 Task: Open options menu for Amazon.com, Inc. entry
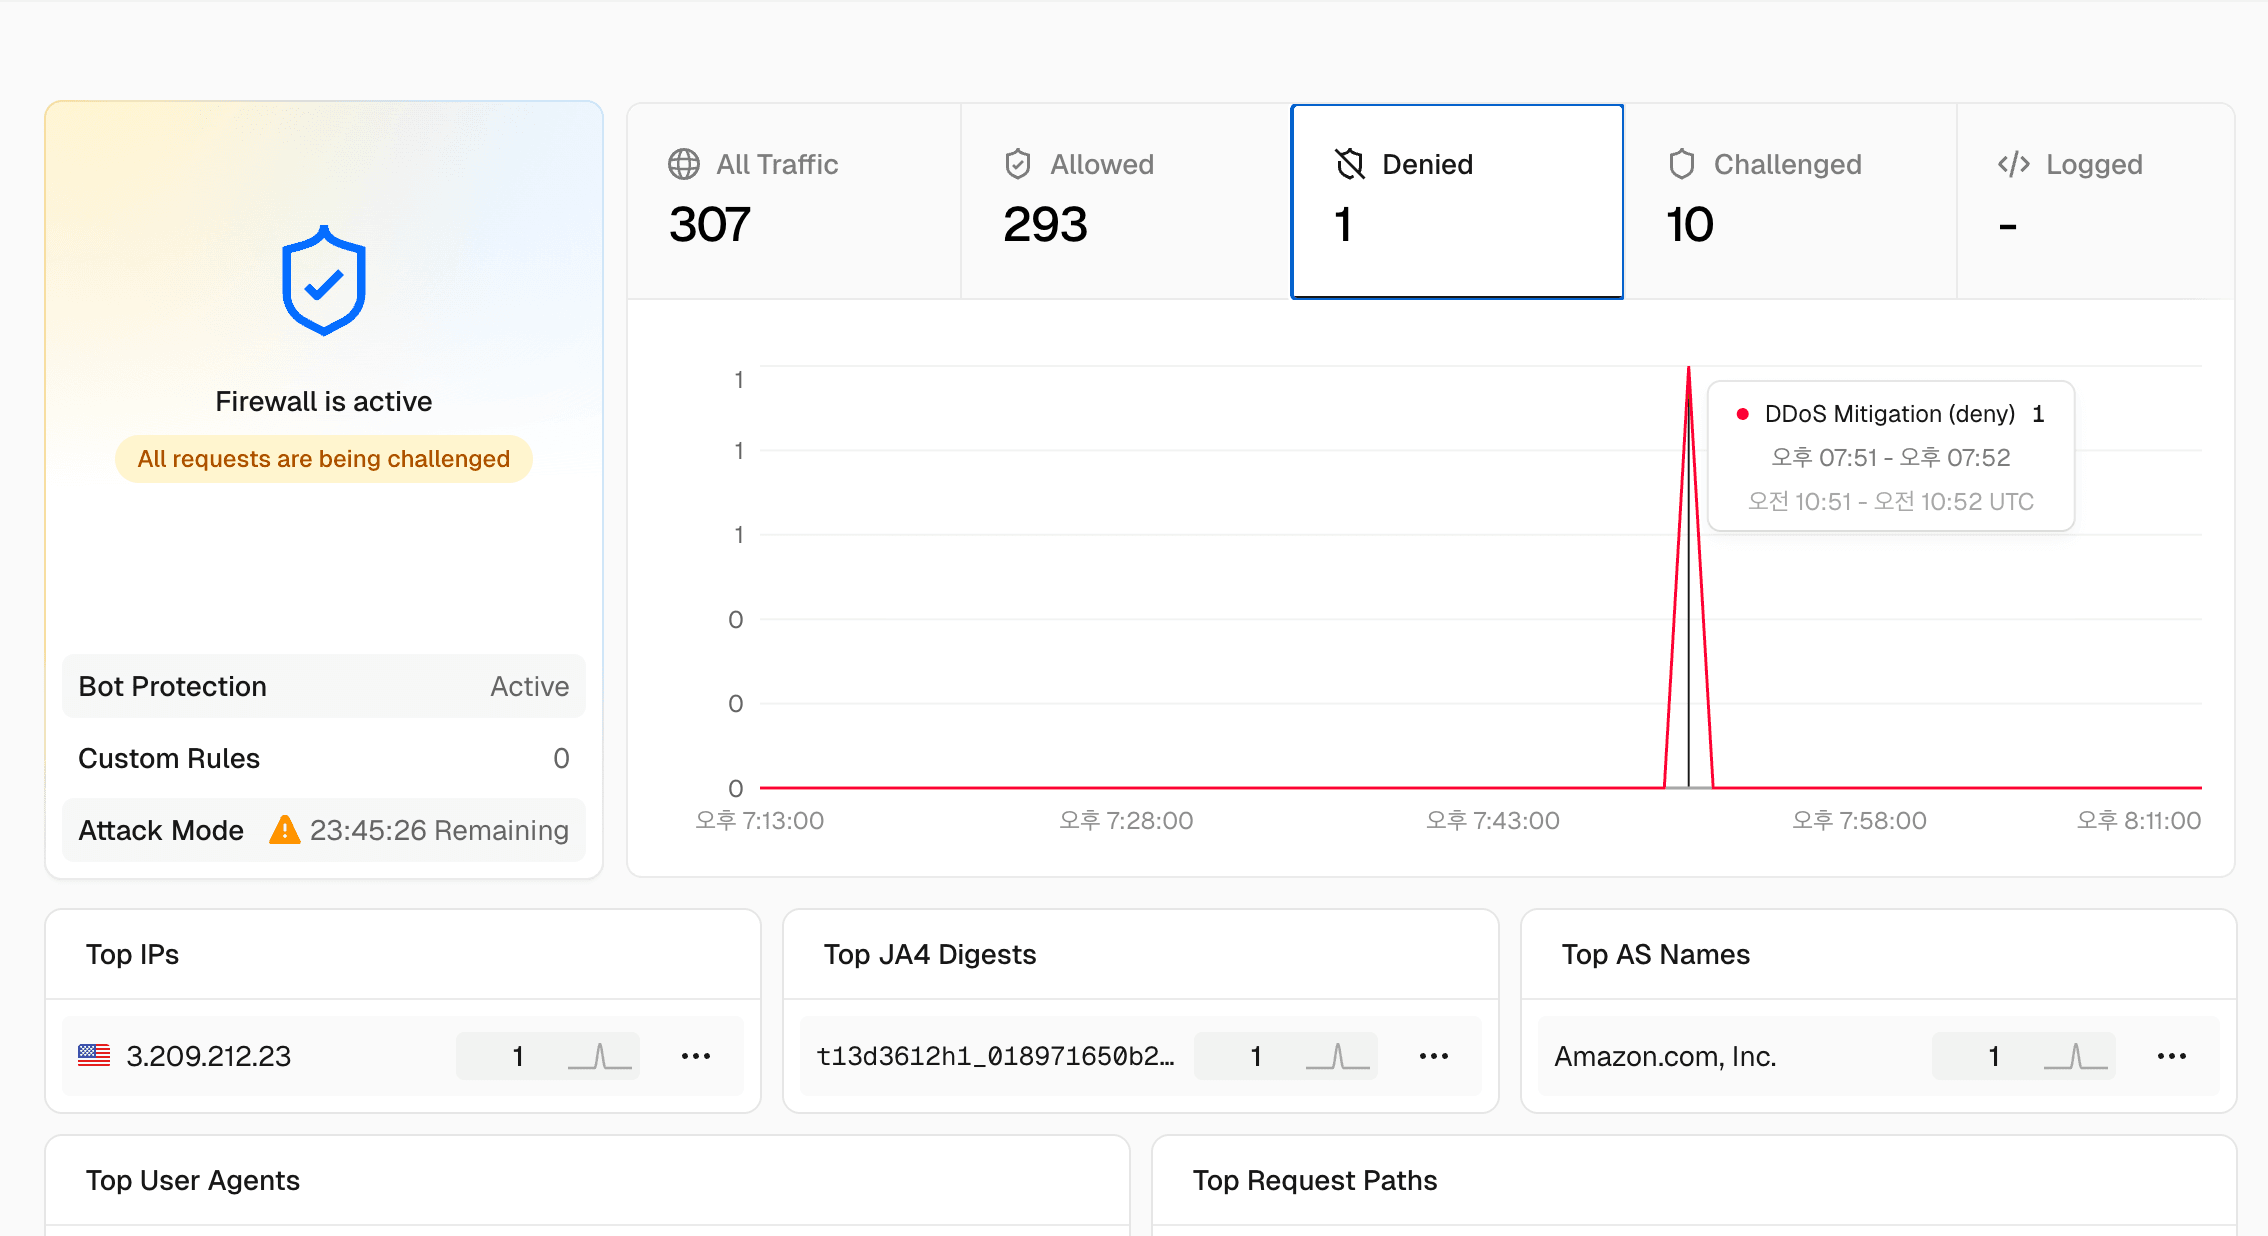coord(2172,1056)
